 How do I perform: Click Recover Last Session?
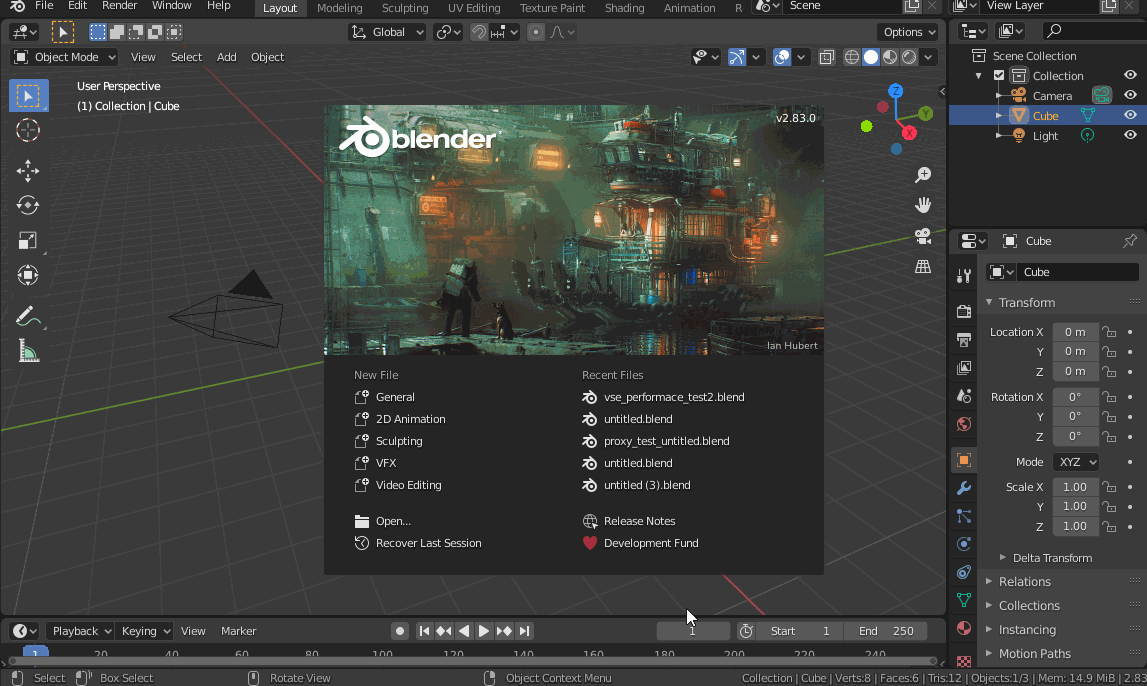[x=428, y=543]
